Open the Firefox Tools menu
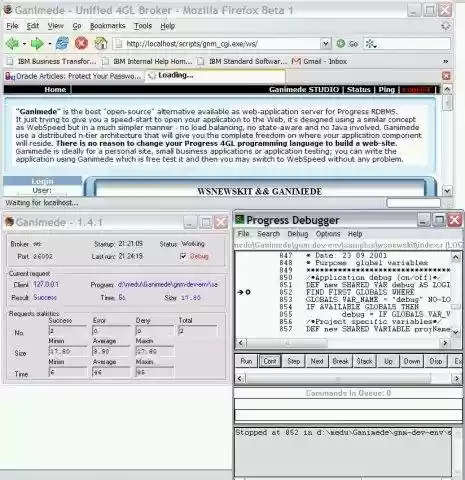The height and width of the screenshot is (480, 465). [143, 26]
